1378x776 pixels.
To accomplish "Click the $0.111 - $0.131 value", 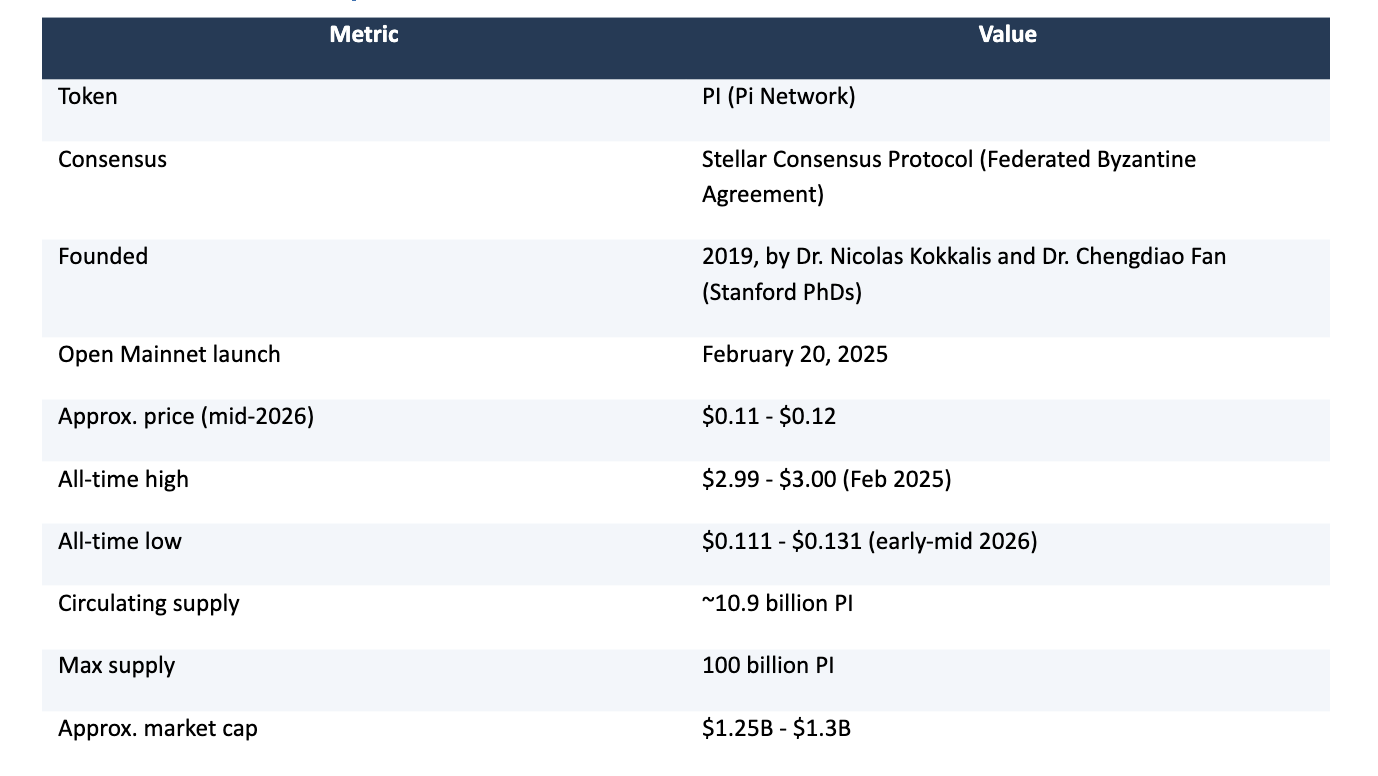I will (782, 541).
